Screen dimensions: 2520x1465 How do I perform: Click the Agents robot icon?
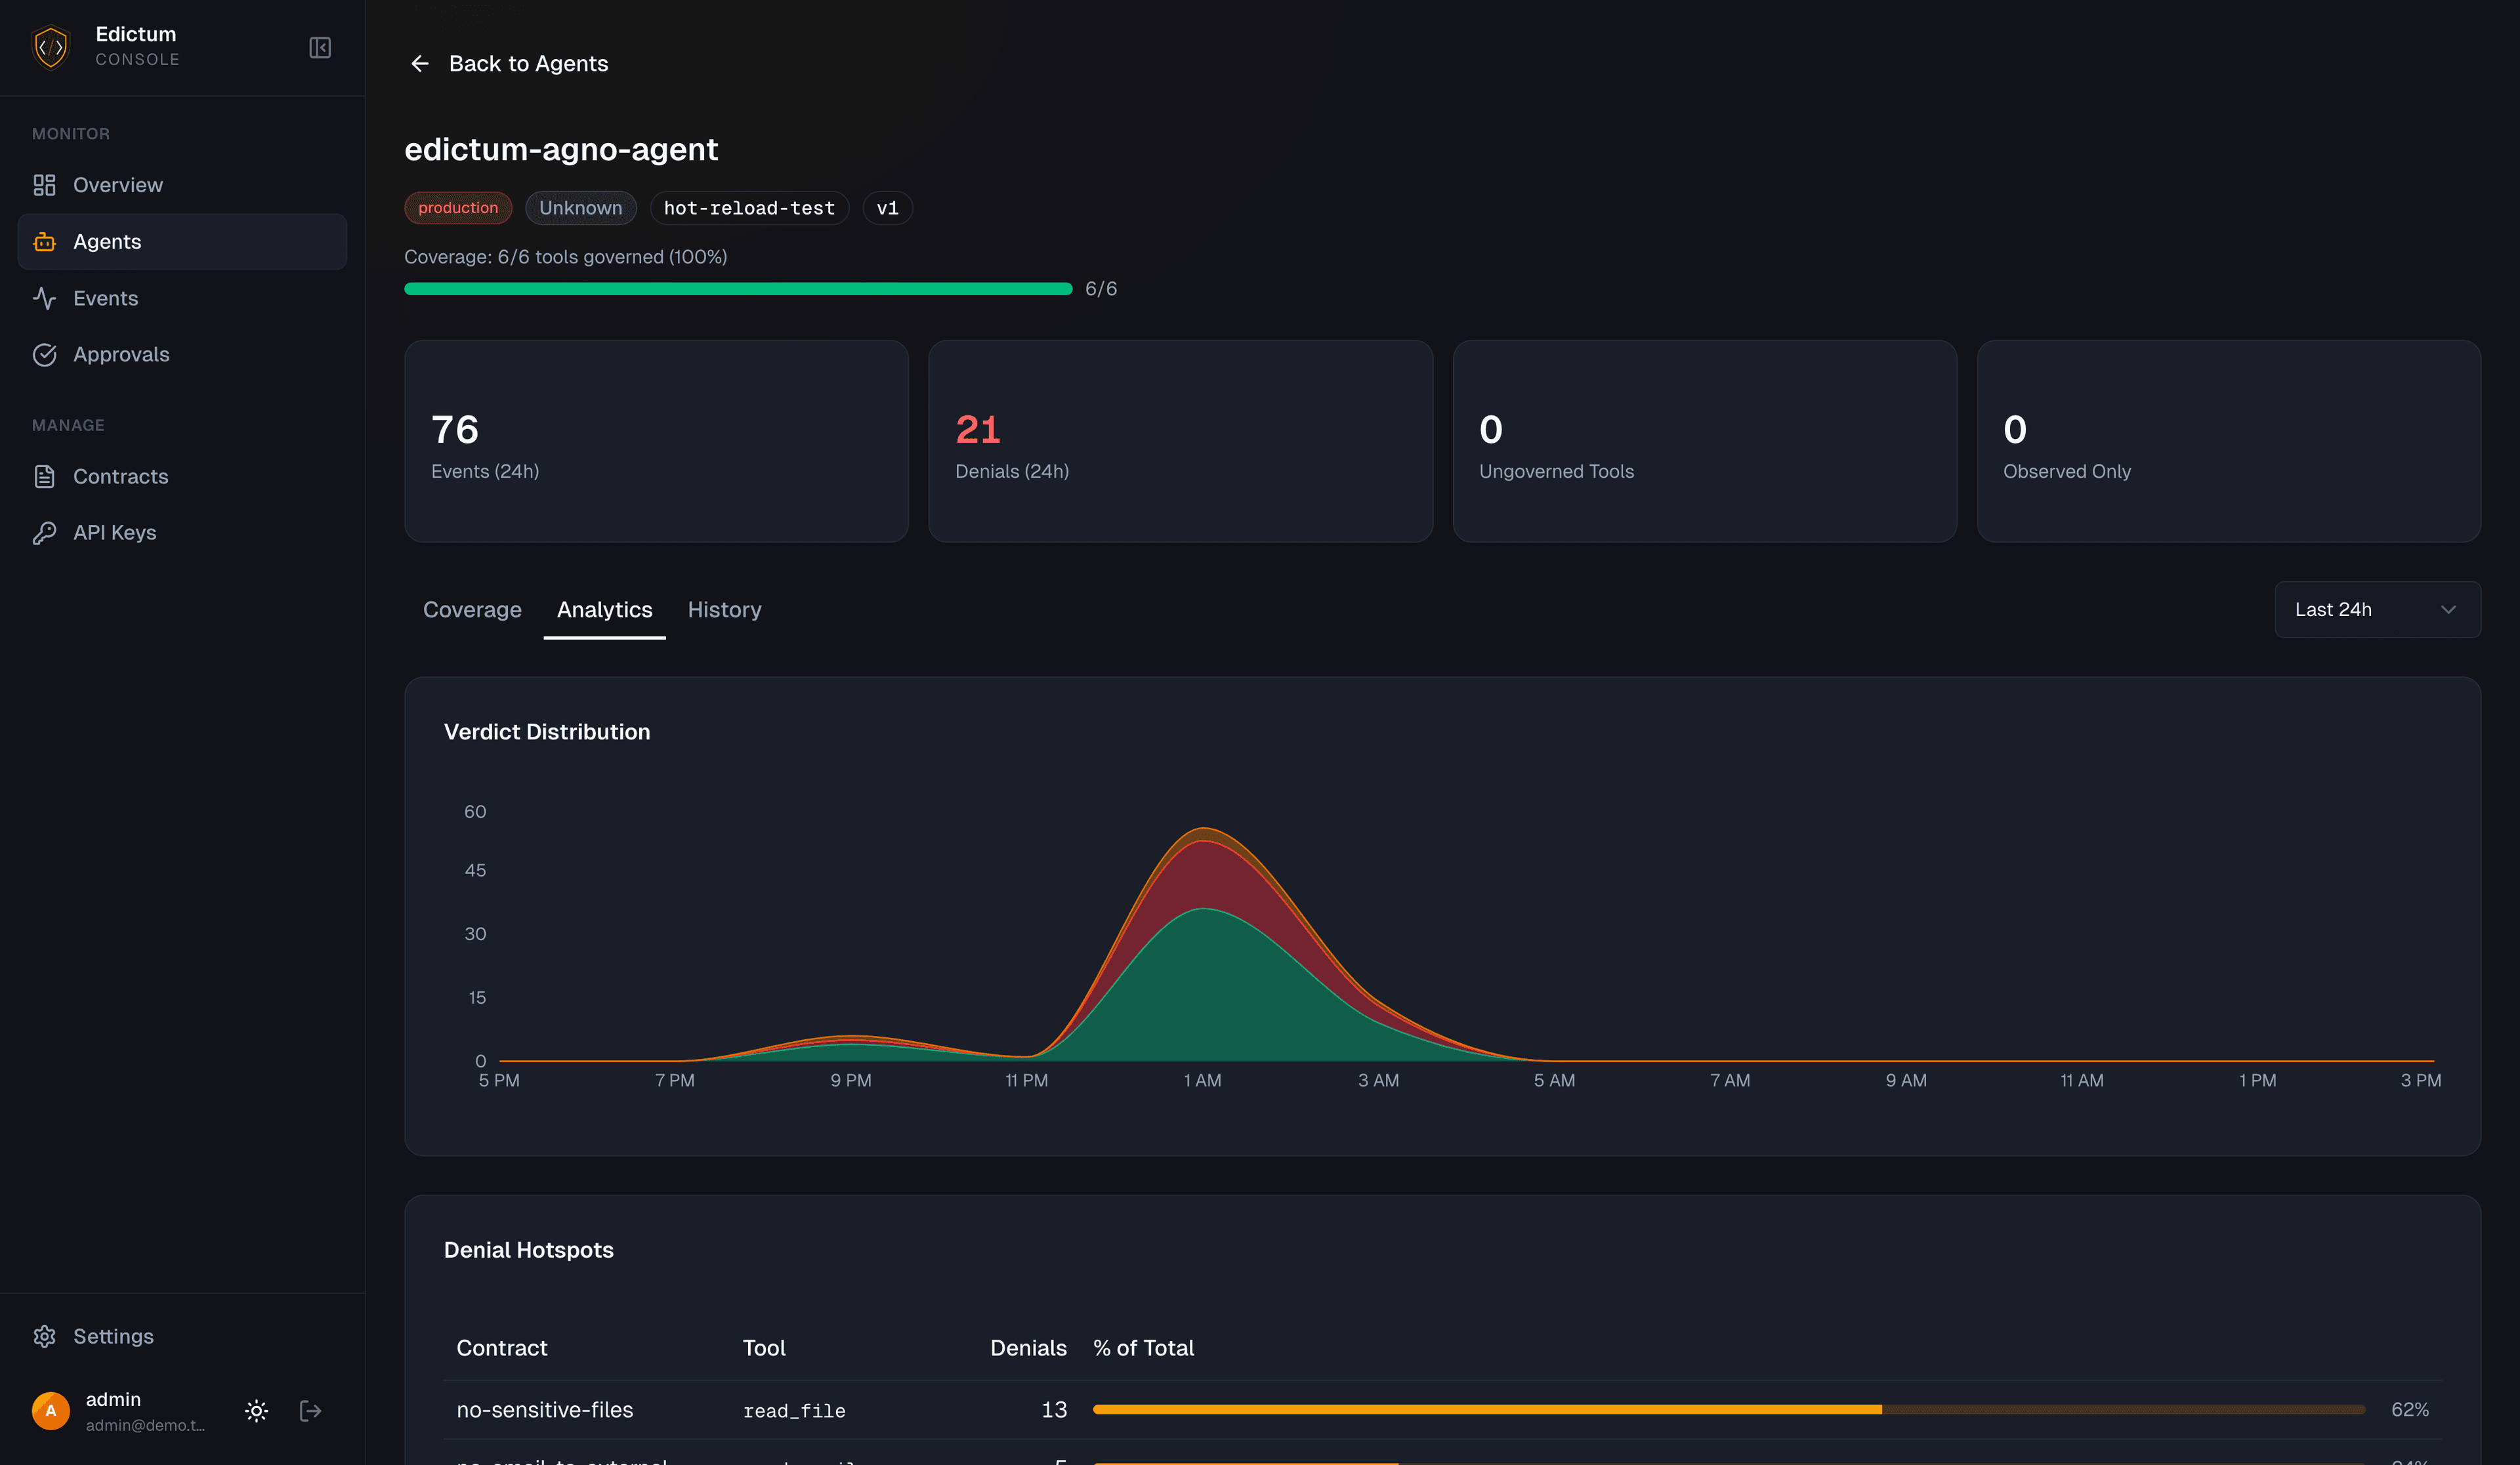[x=45, y=241]
